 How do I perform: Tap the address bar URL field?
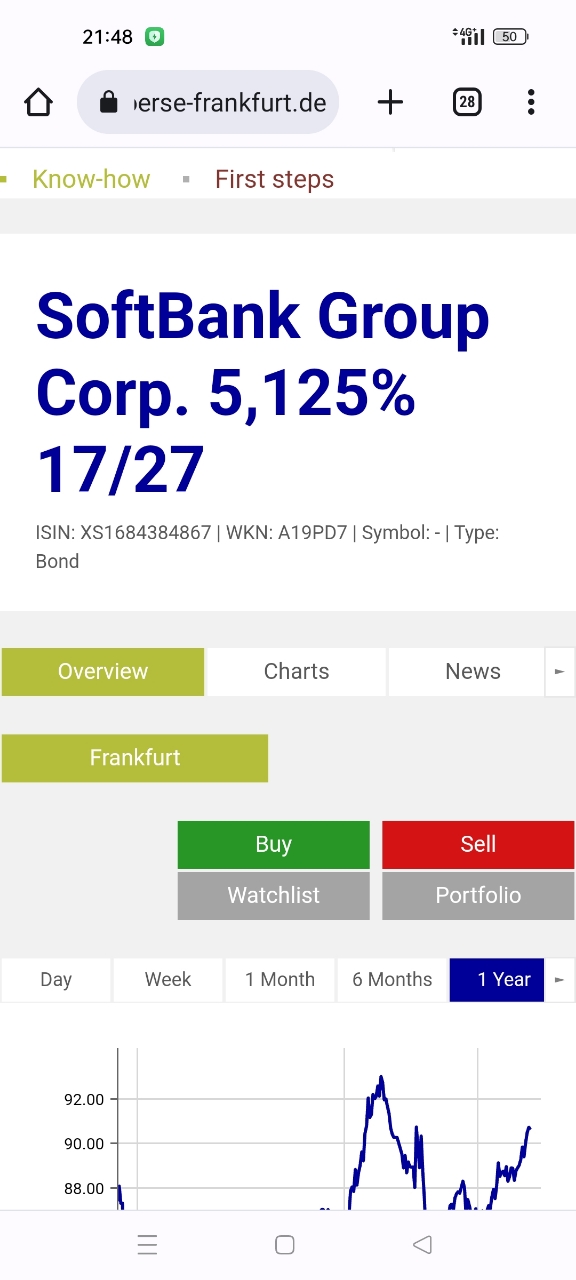tap(208, 102)
